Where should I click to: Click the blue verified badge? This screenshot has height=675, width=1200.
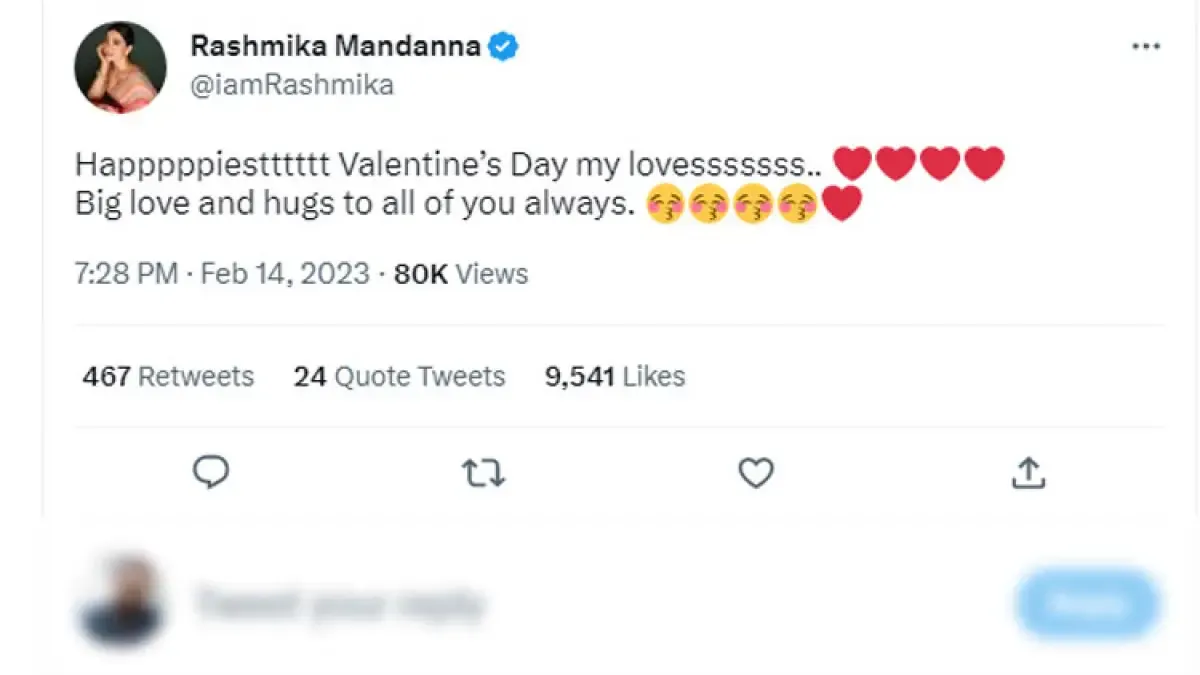[x=502, y=47]
